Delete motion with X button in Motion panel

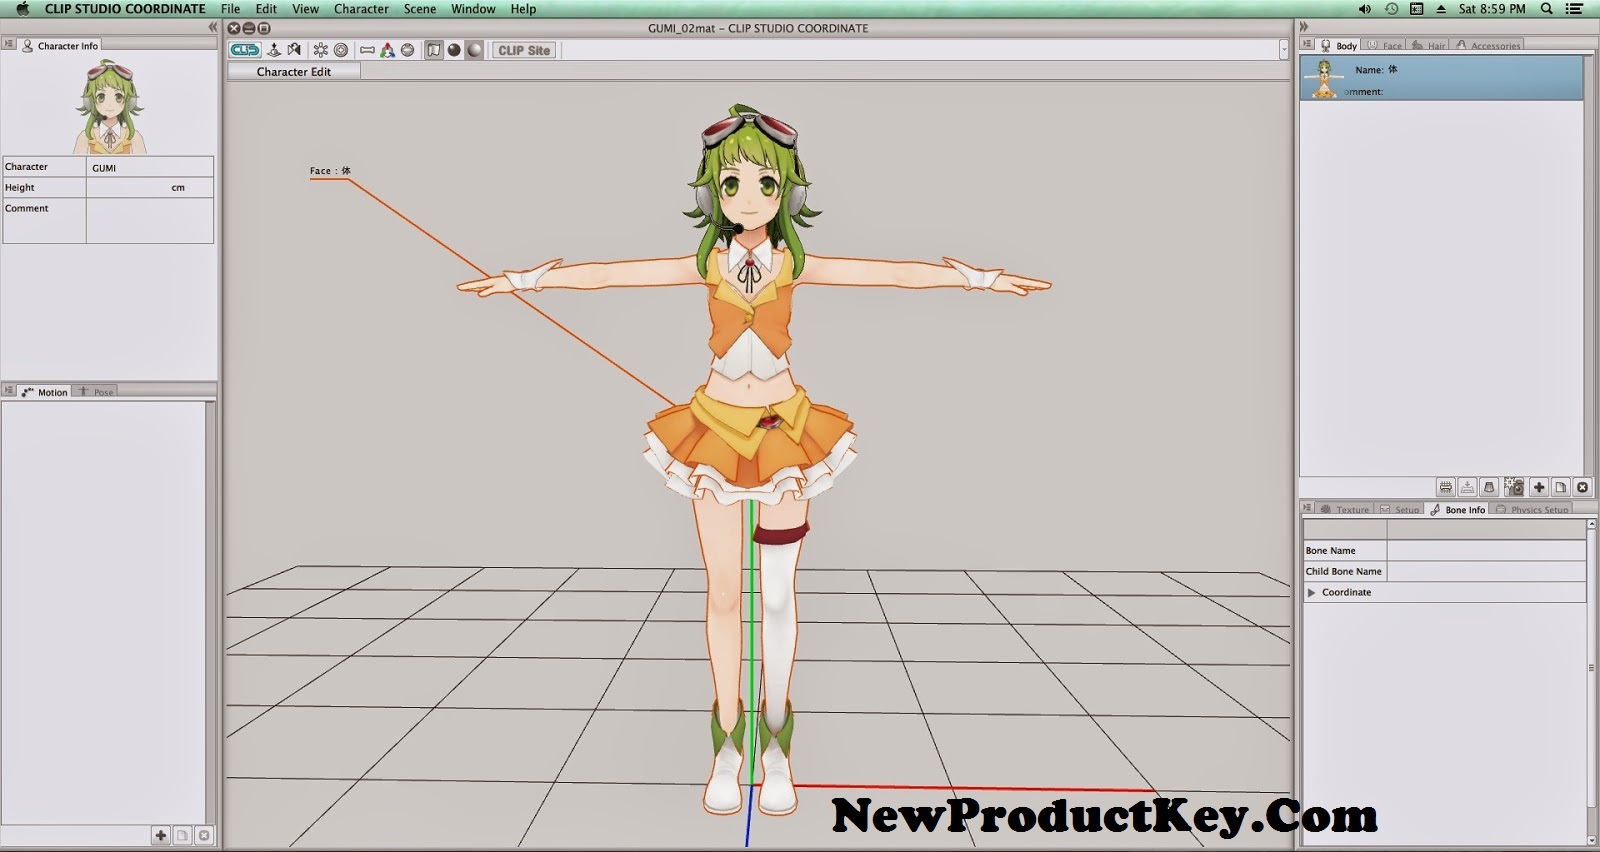(x=204, y=835)
